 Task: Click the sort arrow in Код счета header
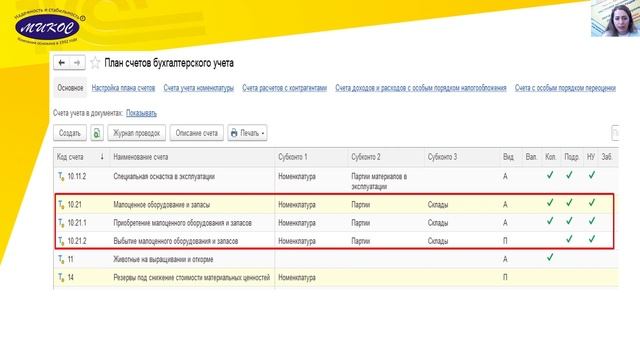[x=102, y=157]
